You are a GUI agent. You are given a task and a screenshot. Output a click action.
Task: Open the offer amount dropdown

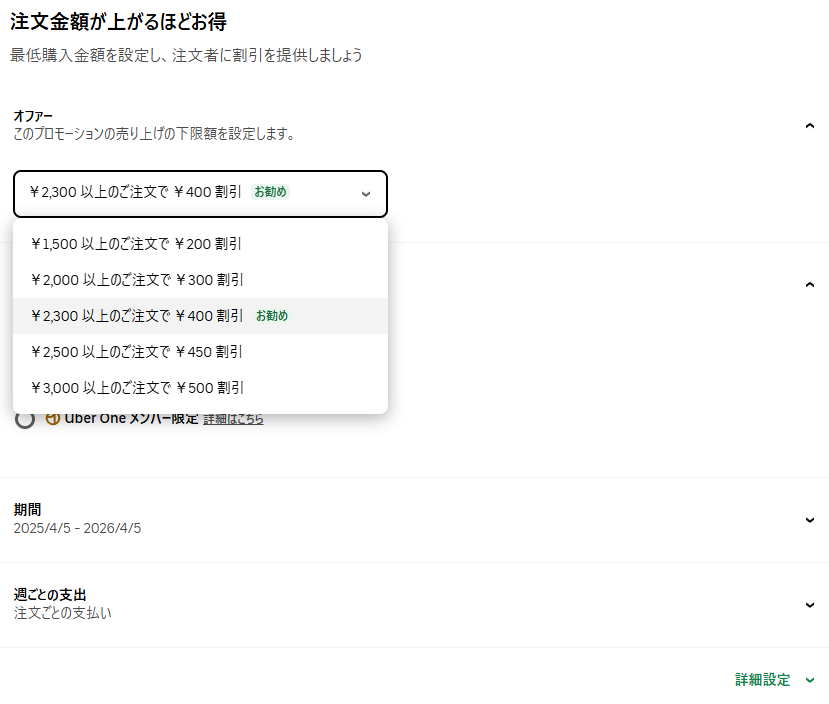click(x=200, y=193)
